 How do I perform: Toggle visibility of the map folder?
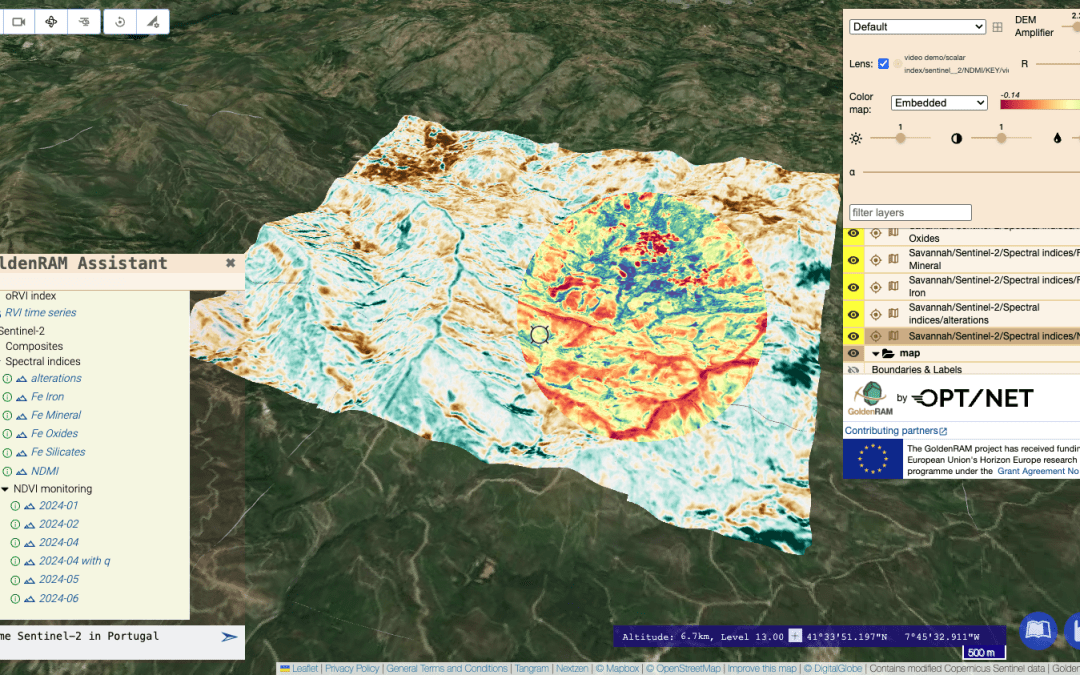853,353
